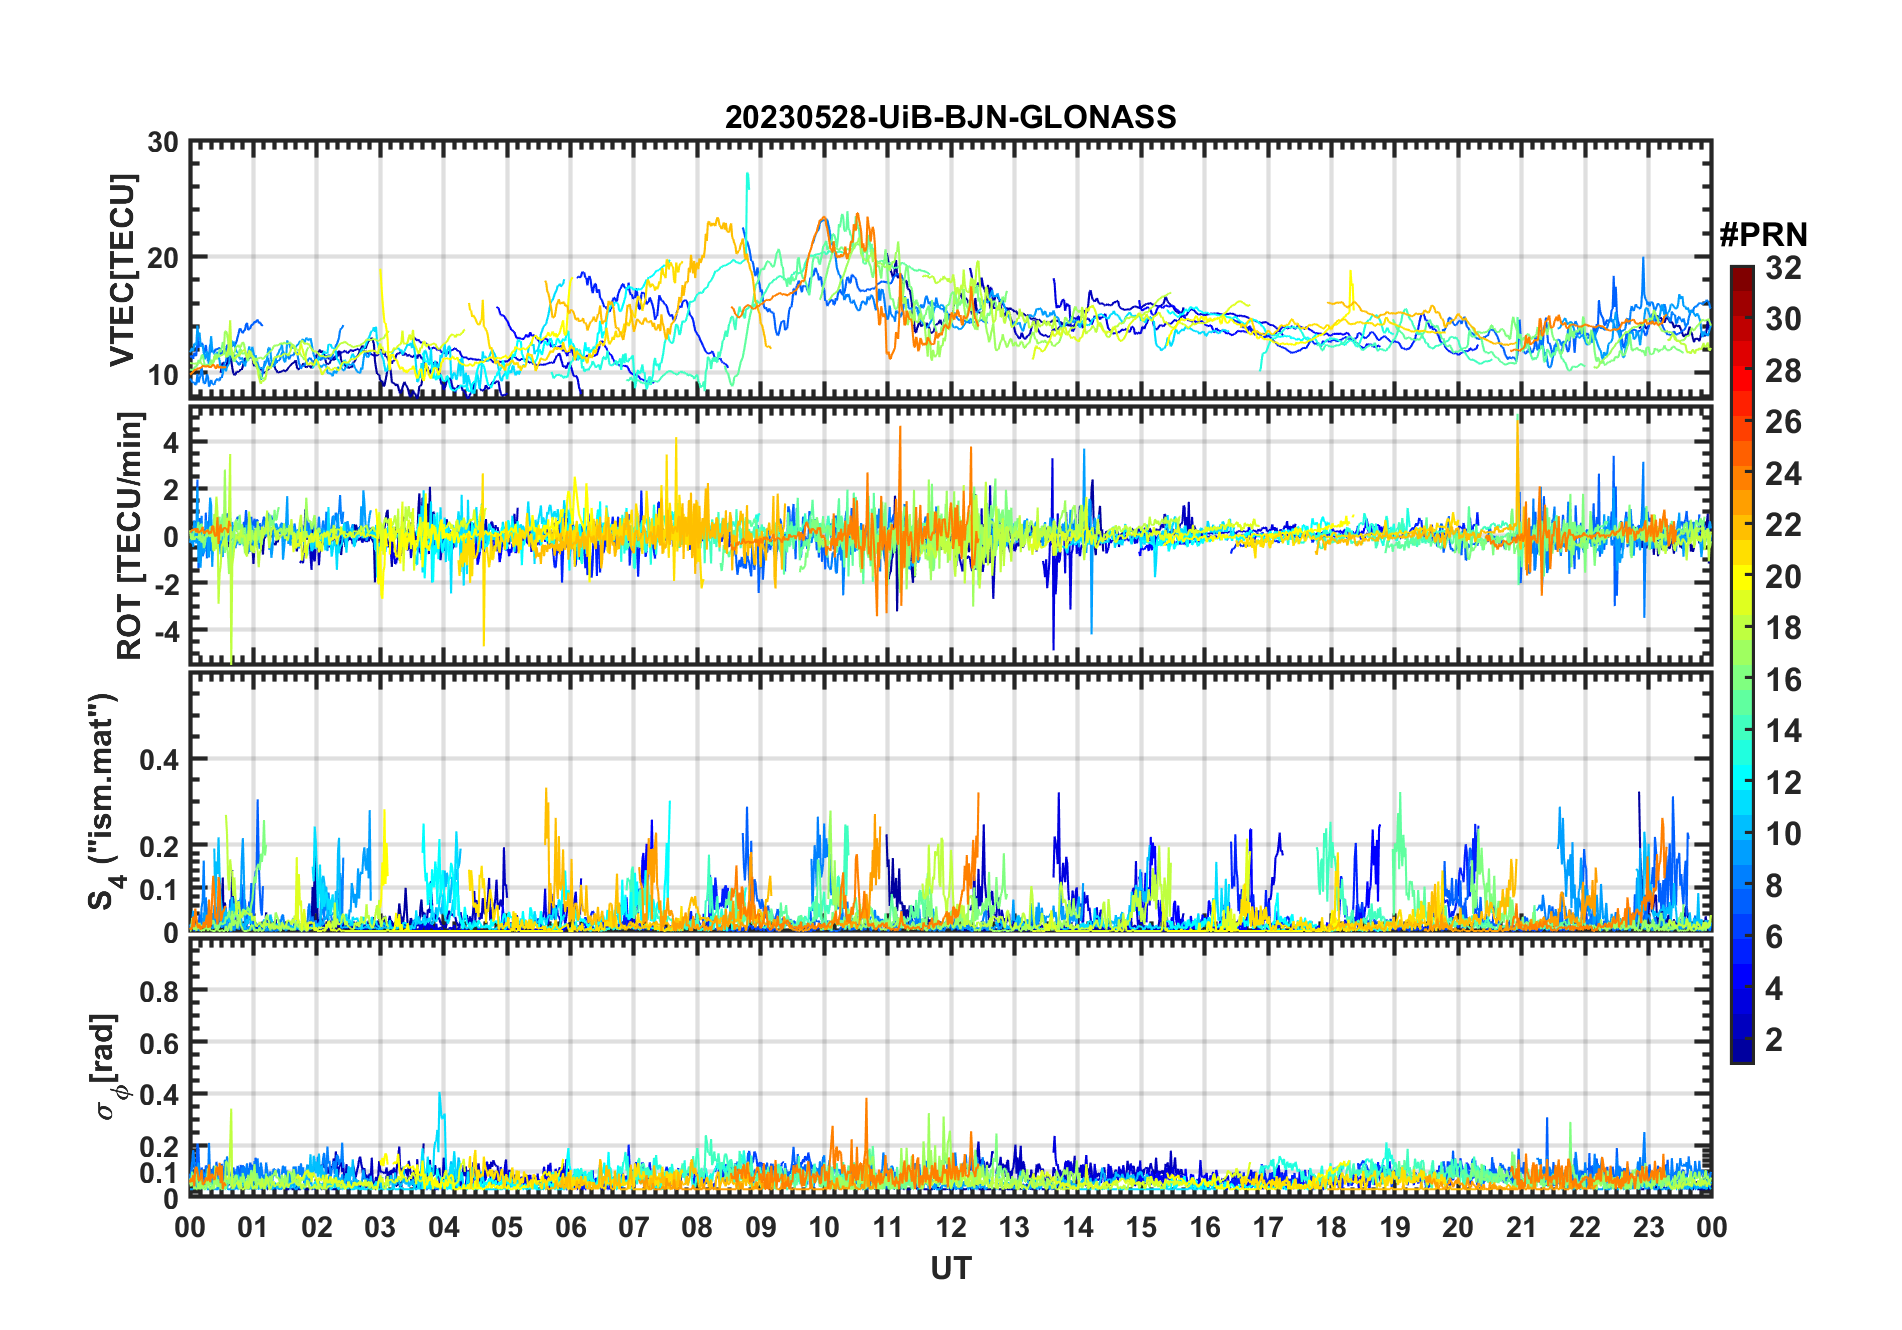Pick the orange colorbar segment beside 24
Image resolution: width=1902 pixels, height=1330 pixels.
[x=1741, y=473]
